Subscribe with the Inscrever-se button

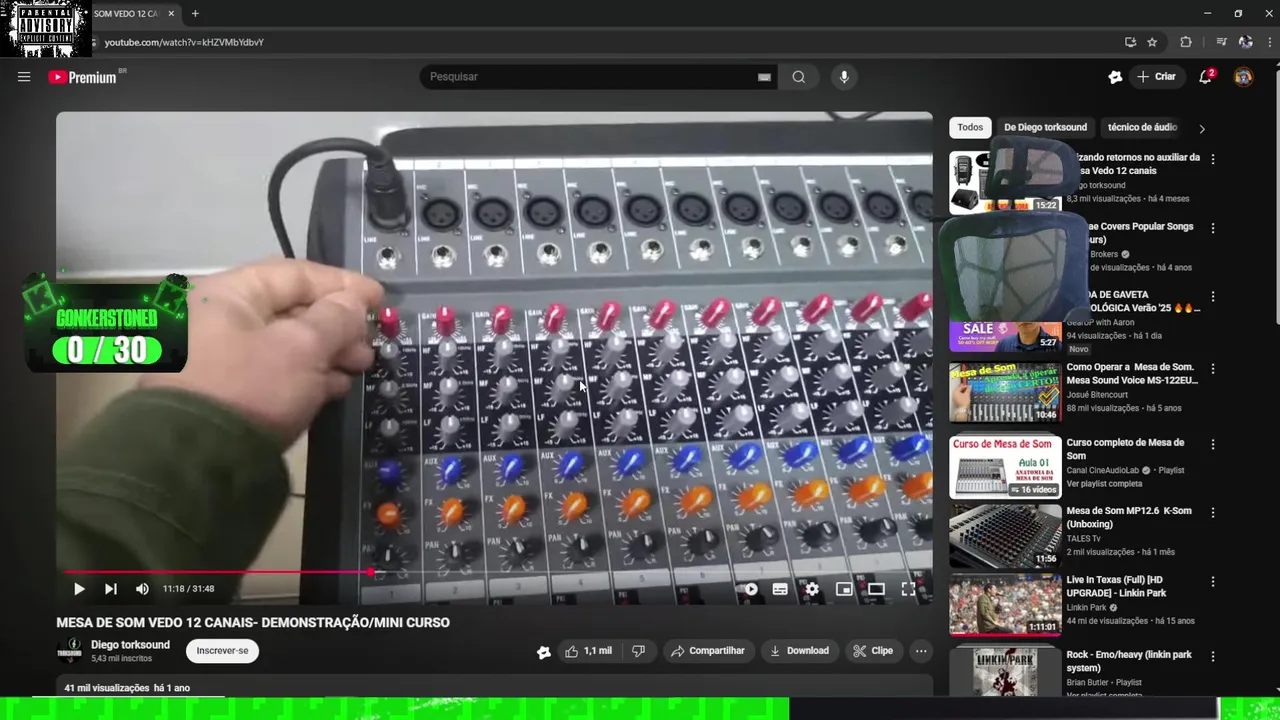222,651
